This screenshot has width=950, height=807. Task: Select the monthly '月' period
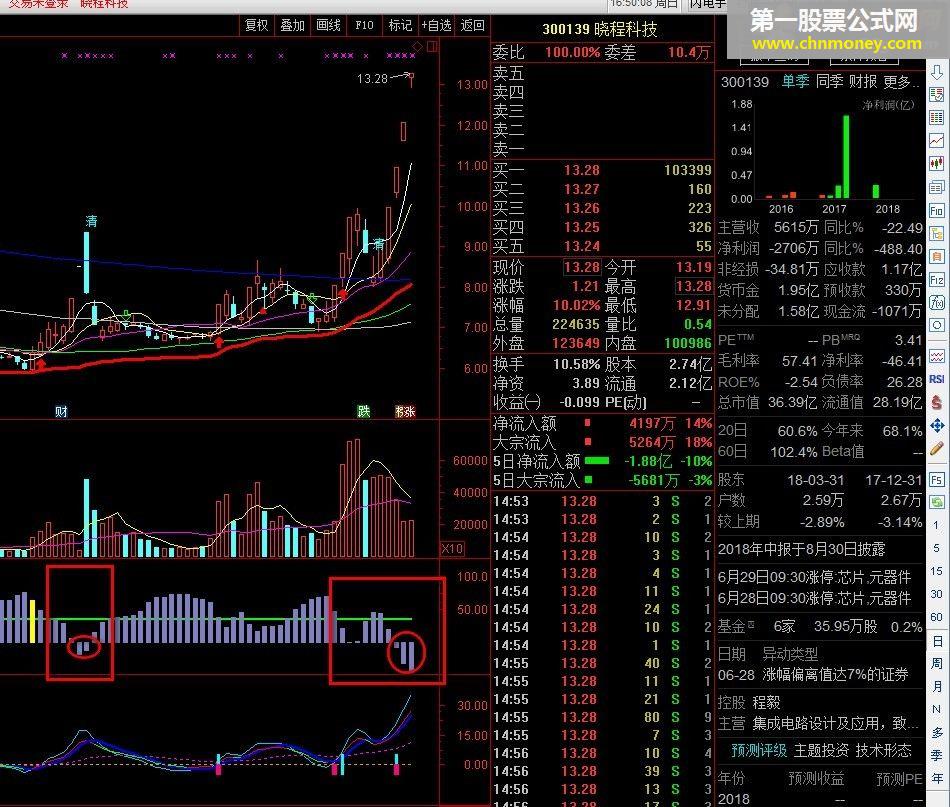click(x=937, y=686)
